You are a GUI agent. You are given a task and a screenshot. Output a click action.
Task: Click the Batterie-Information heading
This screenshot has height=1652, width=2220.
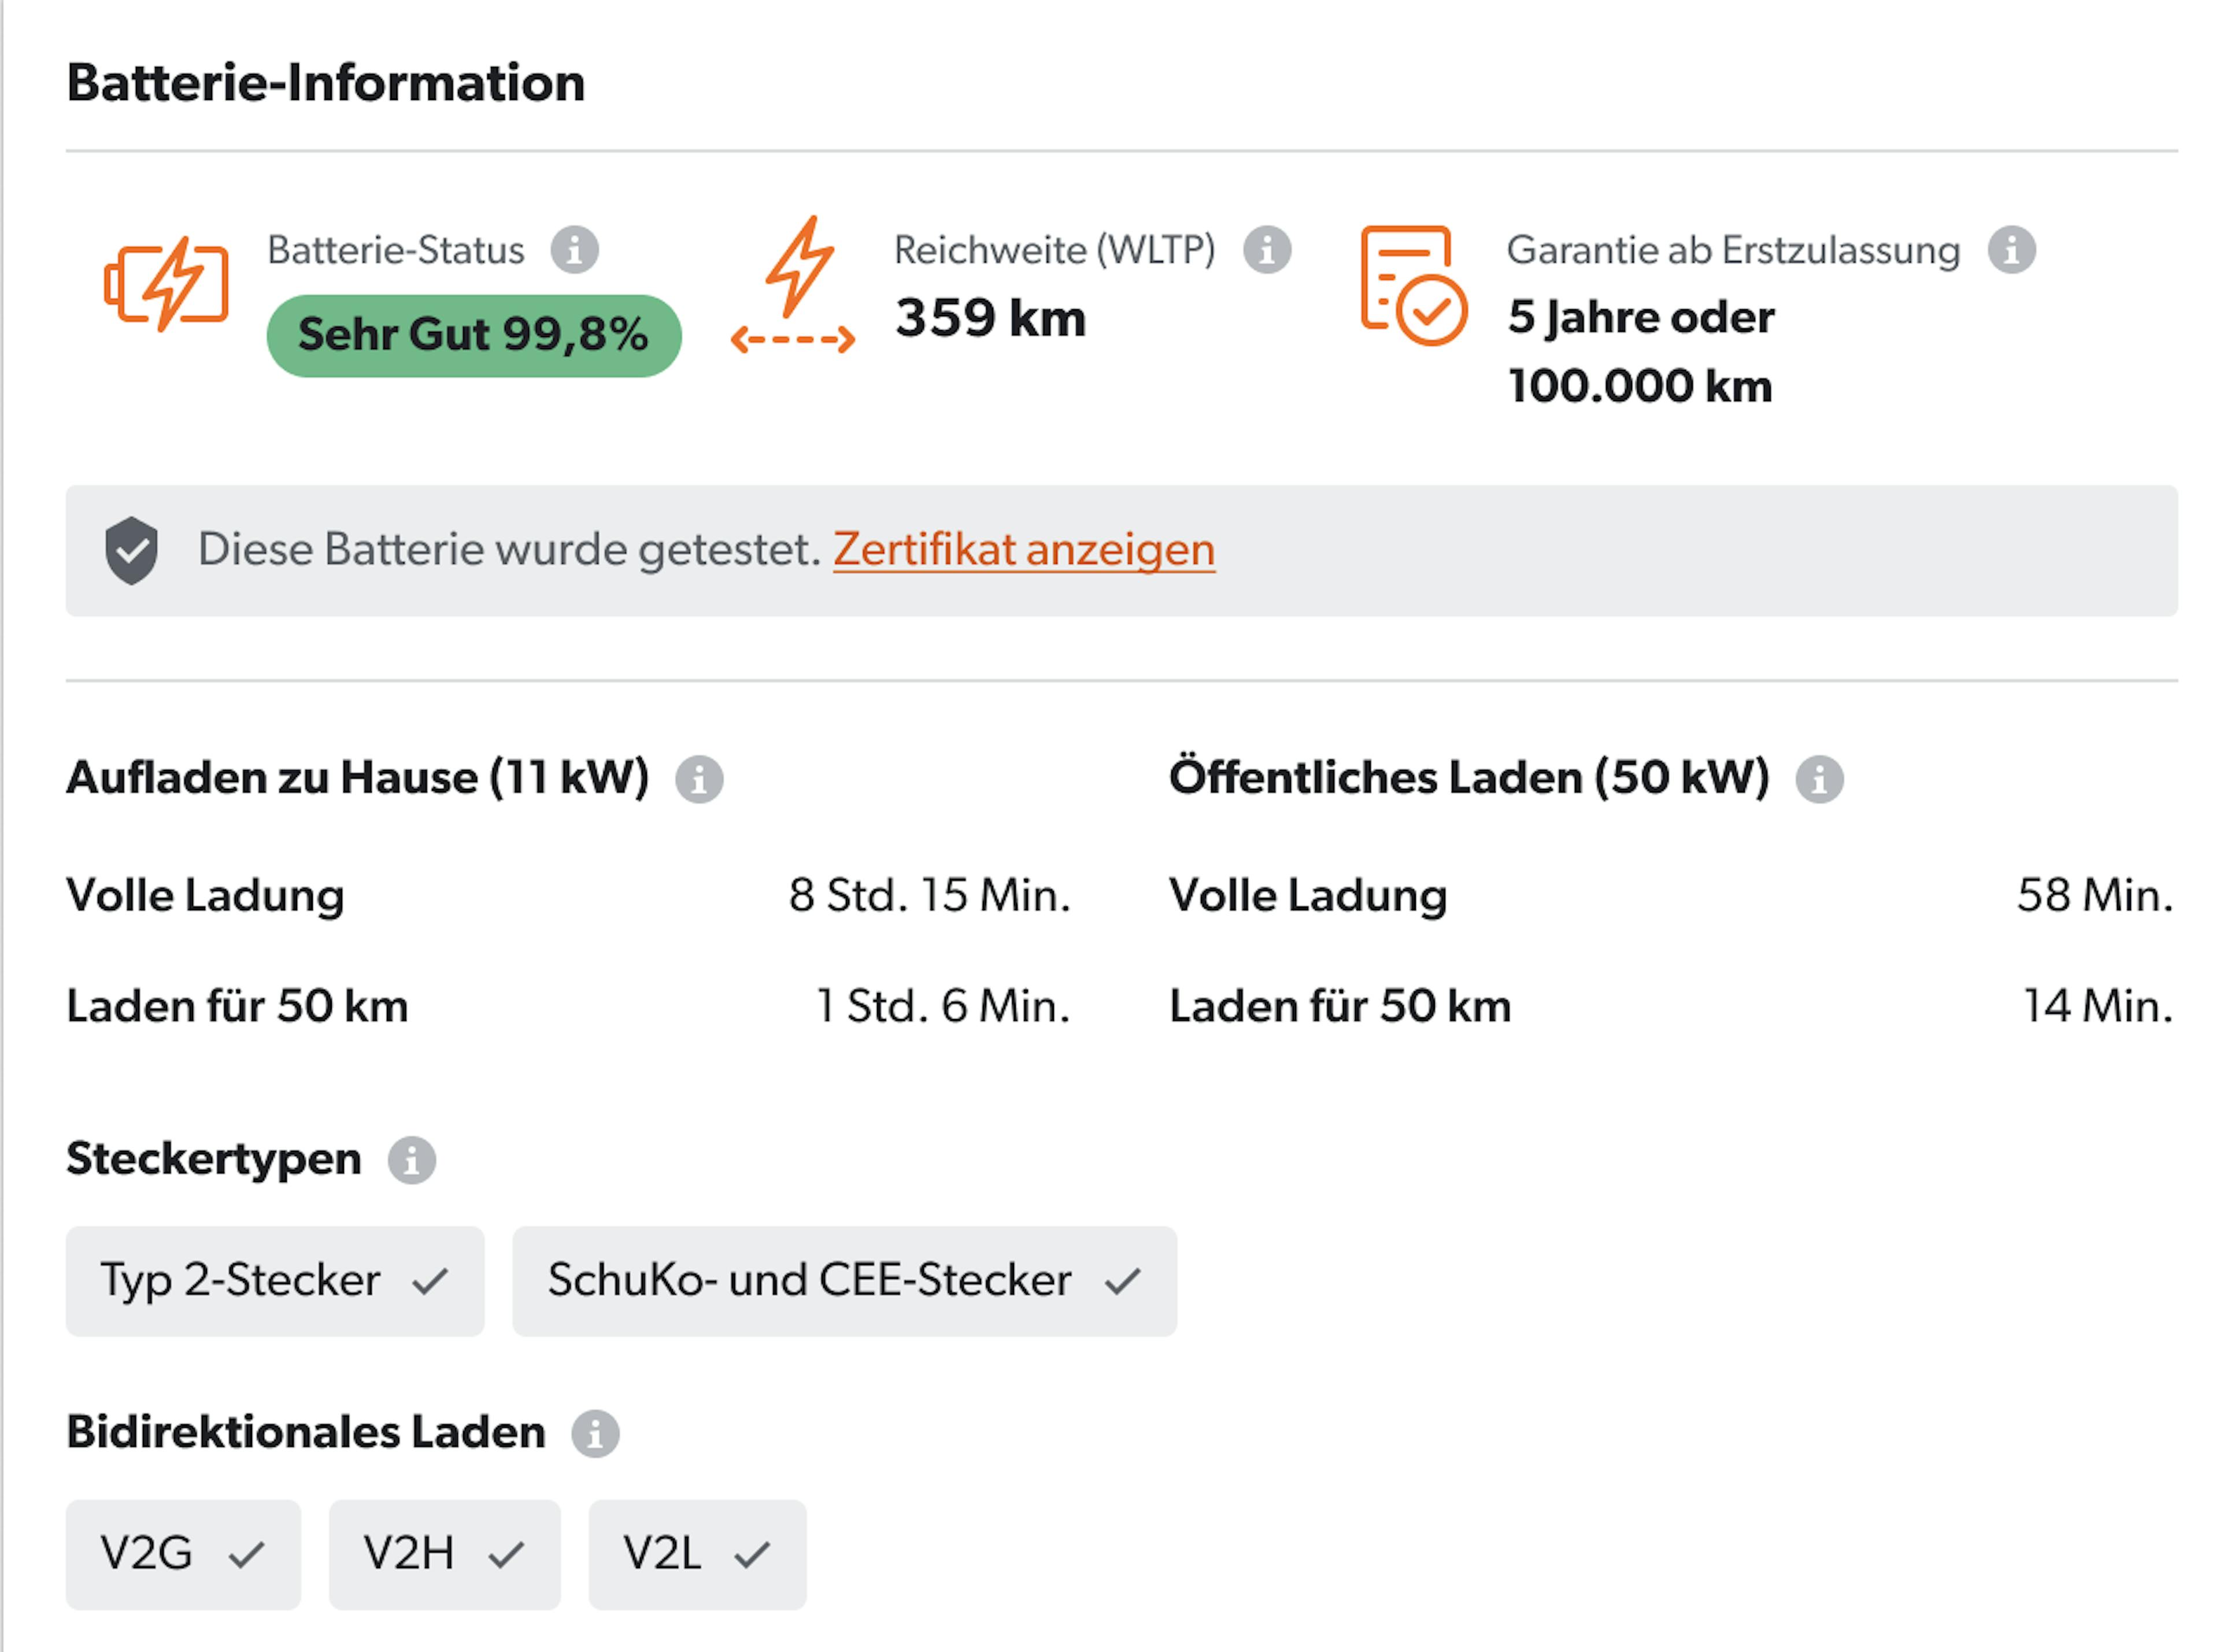tap(326, 83)
